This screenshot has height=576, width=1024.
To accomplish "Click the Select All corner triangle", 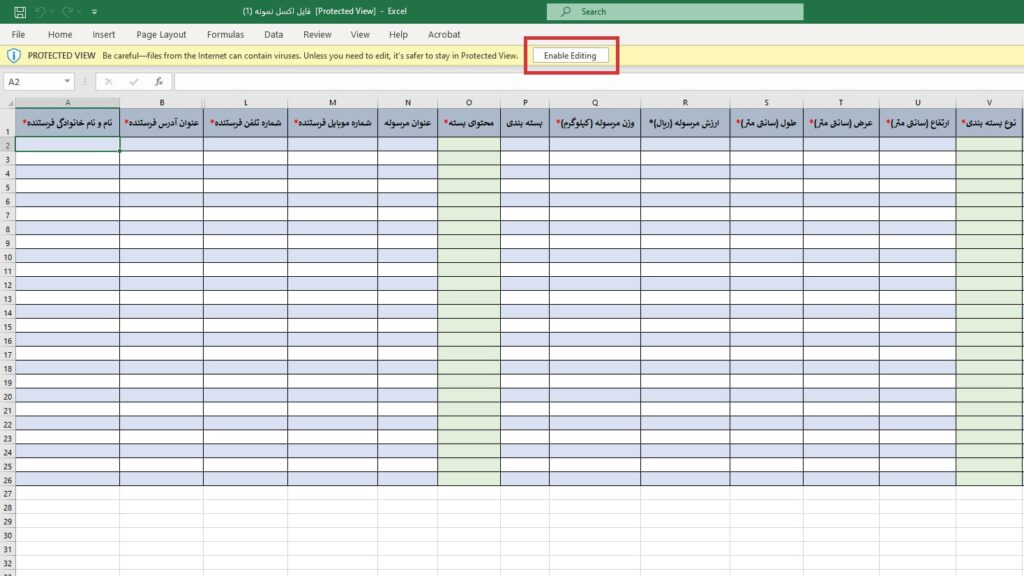I will 8,102.
